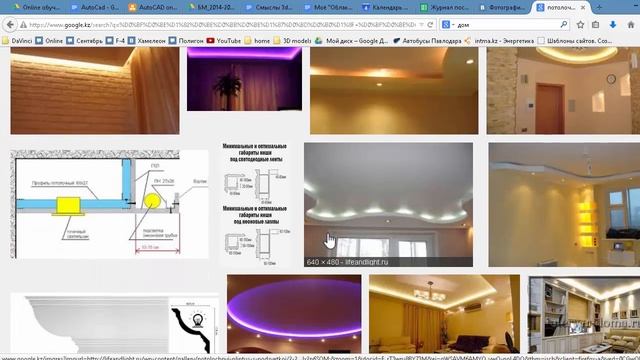Open the 'Автобусы Павлодара' bookmark

tap(427, 40)
